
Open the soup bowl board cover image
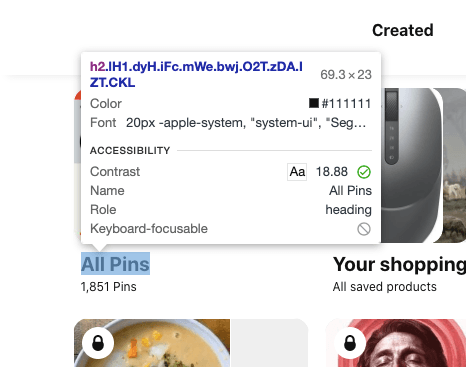pos(152,343)
